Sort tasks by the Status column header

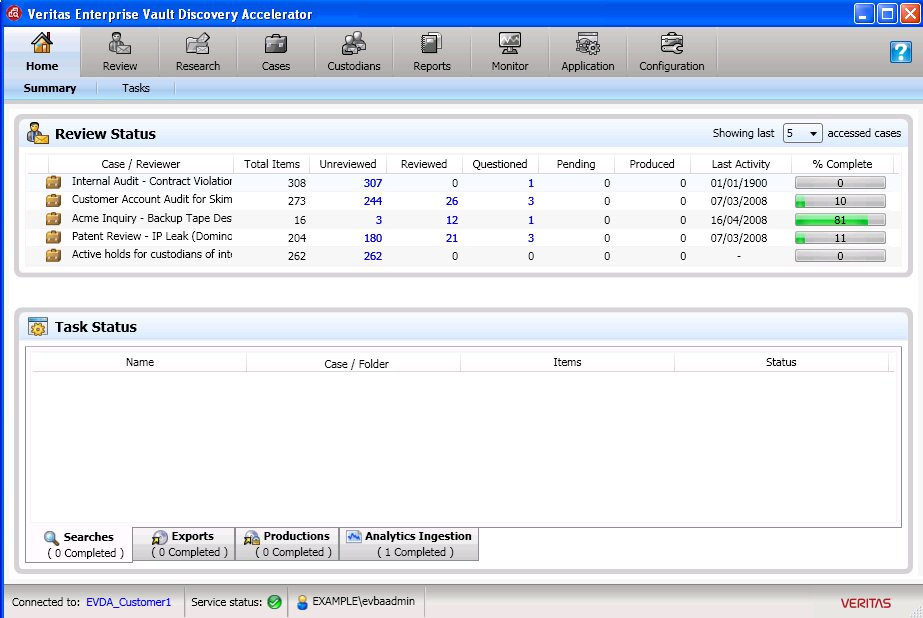781,363
